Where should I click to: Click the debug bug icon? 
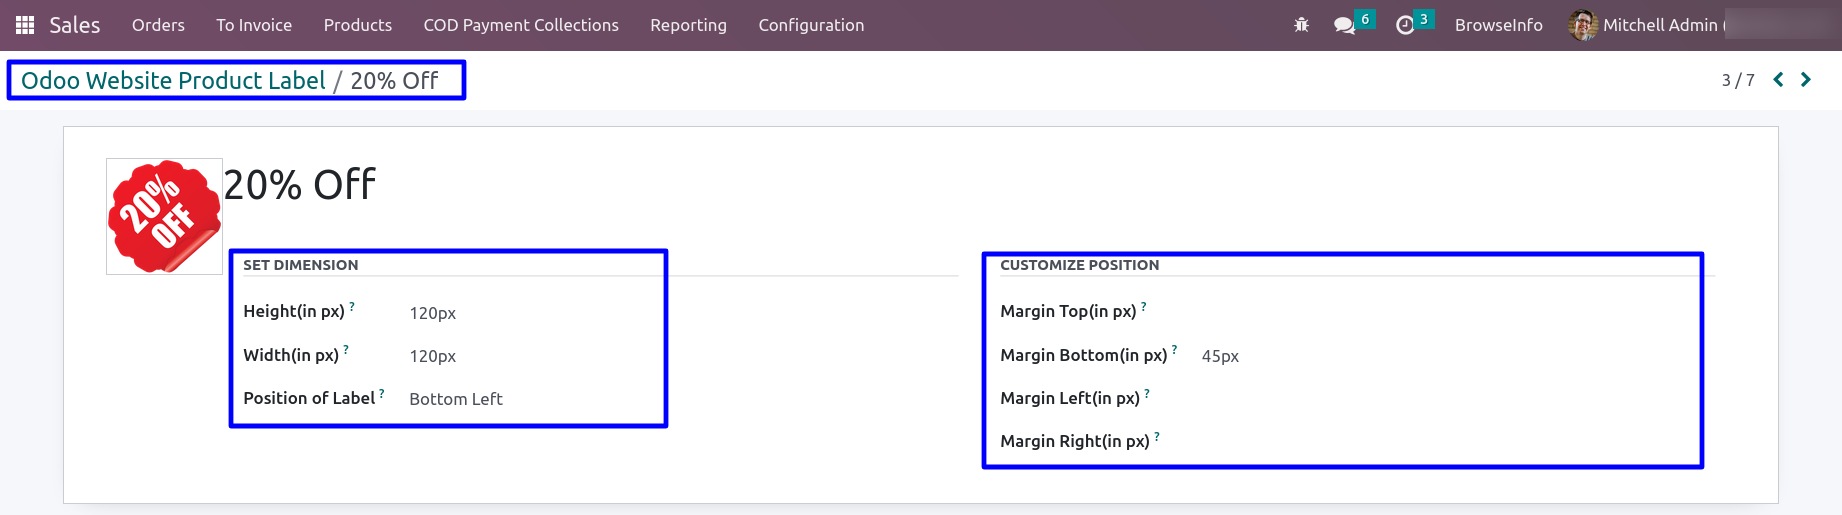1301,25
